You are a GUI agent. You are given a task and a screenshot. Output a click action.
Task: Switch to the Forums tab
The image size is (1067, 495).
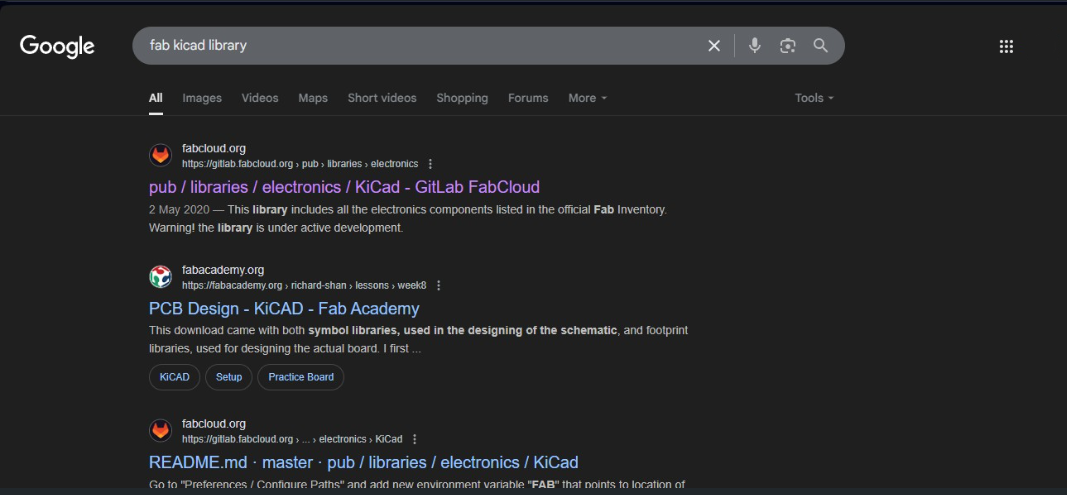528,98
